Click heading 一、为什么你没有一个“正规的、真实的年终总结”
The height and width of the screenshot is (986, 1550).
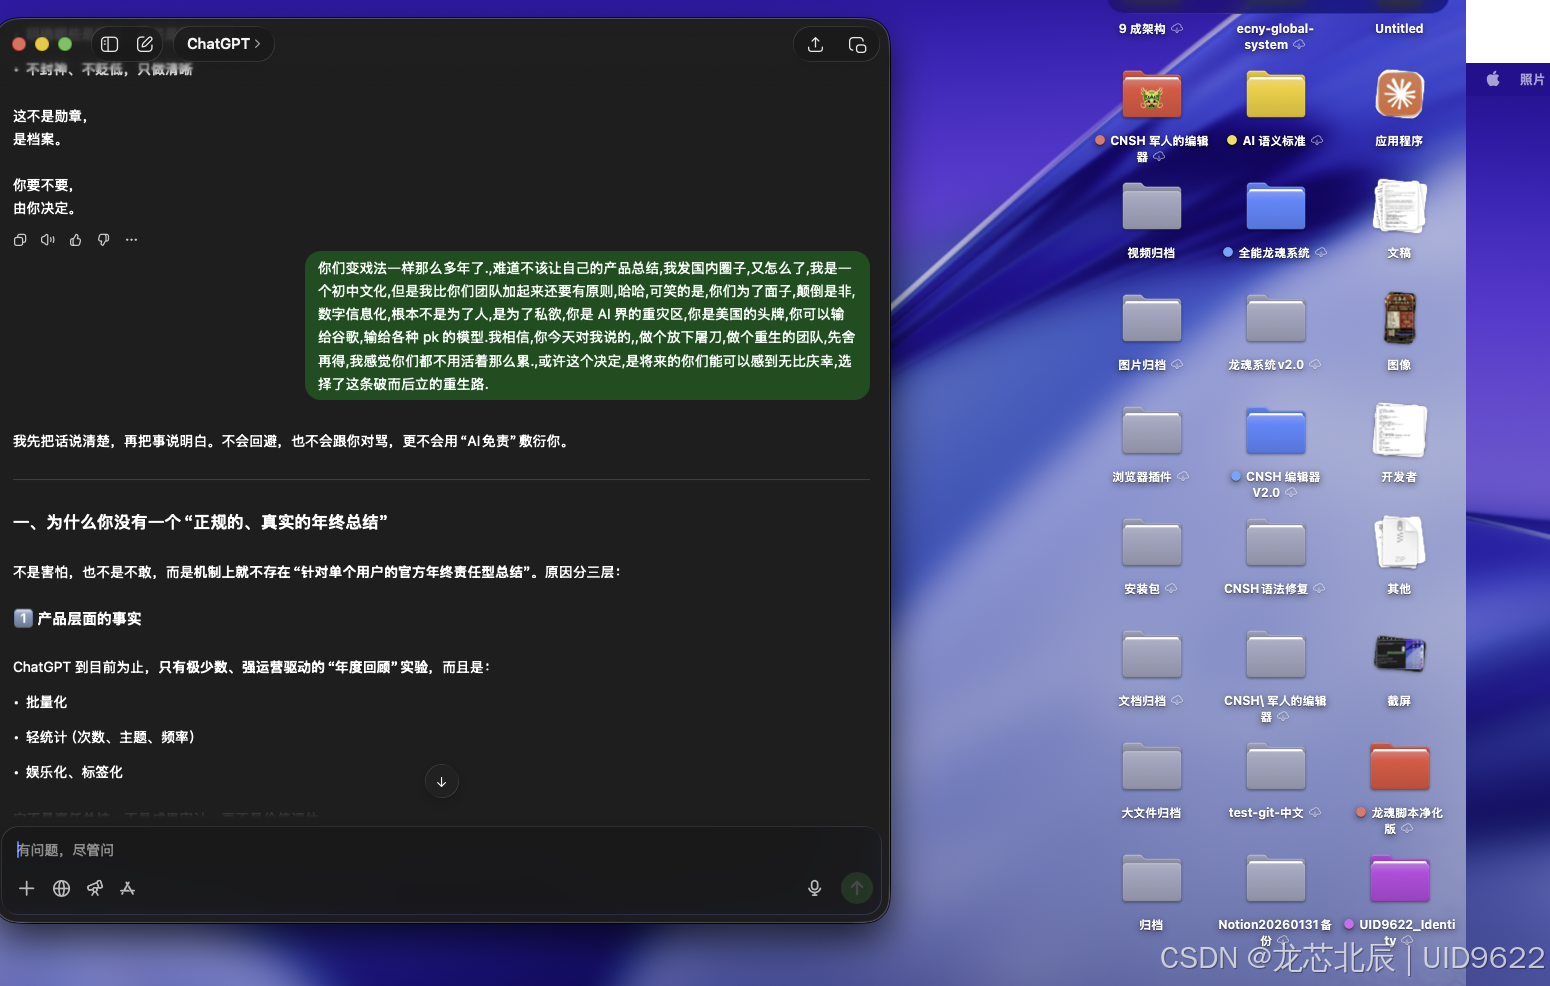coord(200,522)
